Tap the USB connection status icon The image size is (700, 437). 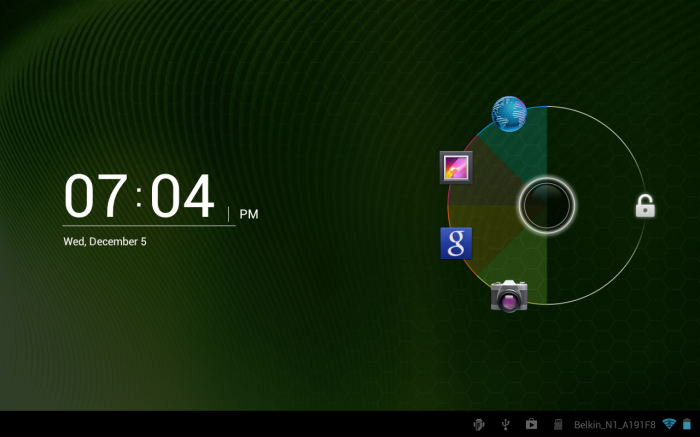(506, 424)
